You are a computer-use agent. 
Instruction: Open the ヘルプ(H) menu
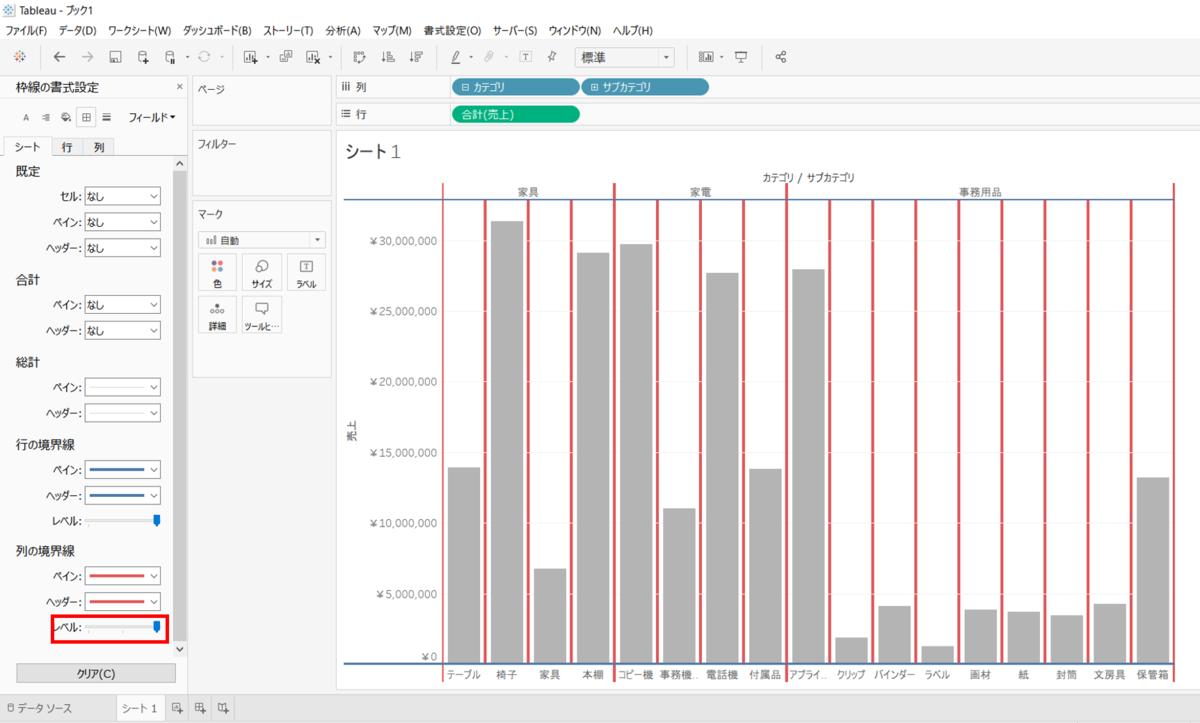(632, 30)
